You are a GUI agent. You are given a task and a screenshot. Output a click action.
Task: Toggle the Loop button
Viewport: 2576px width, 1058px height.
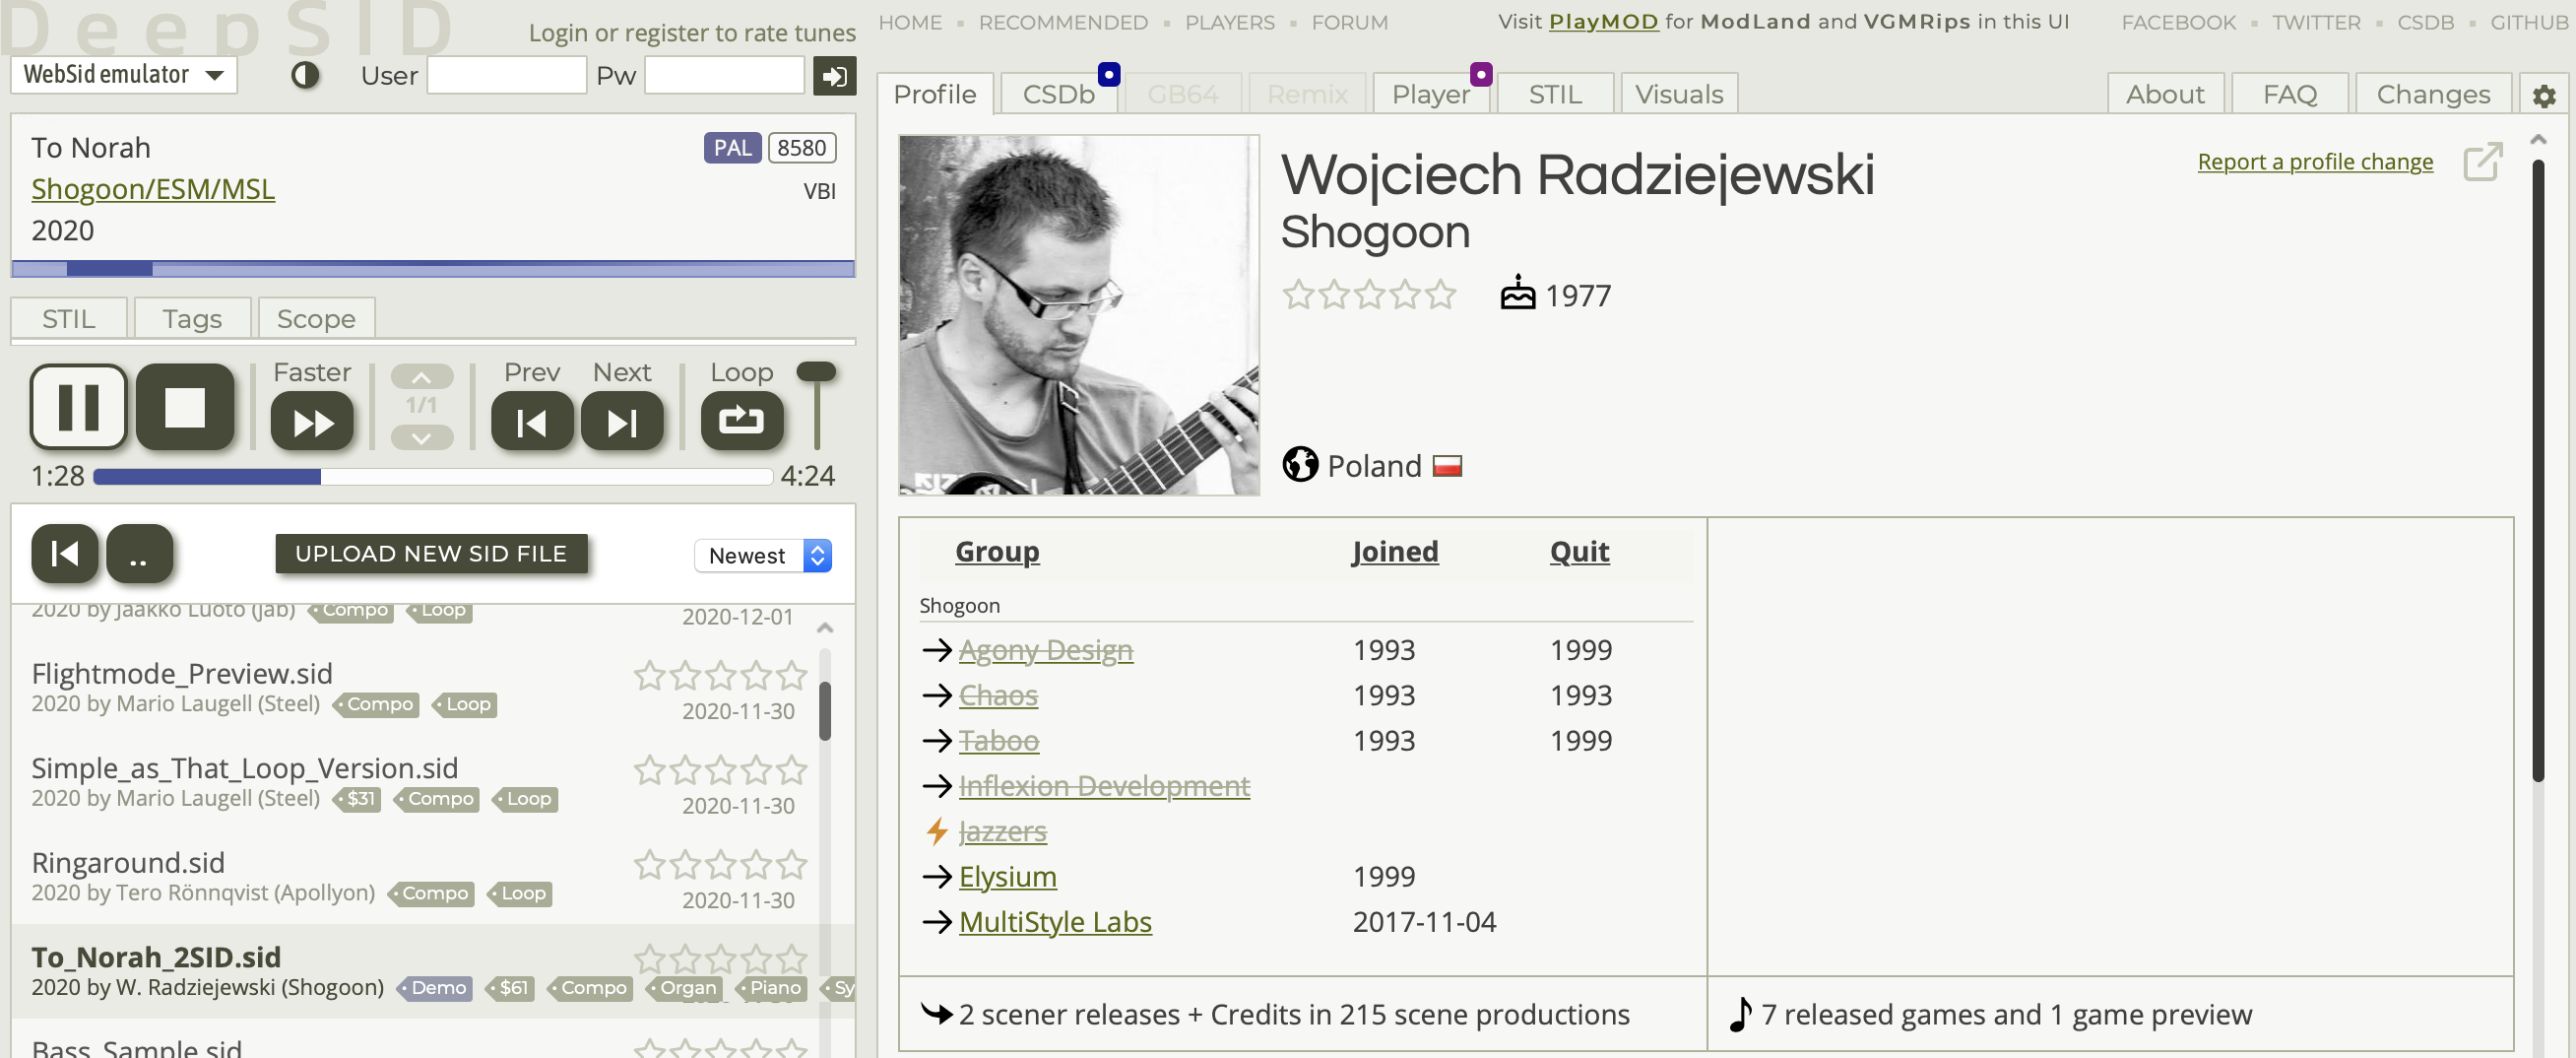(x=741, y=422)
